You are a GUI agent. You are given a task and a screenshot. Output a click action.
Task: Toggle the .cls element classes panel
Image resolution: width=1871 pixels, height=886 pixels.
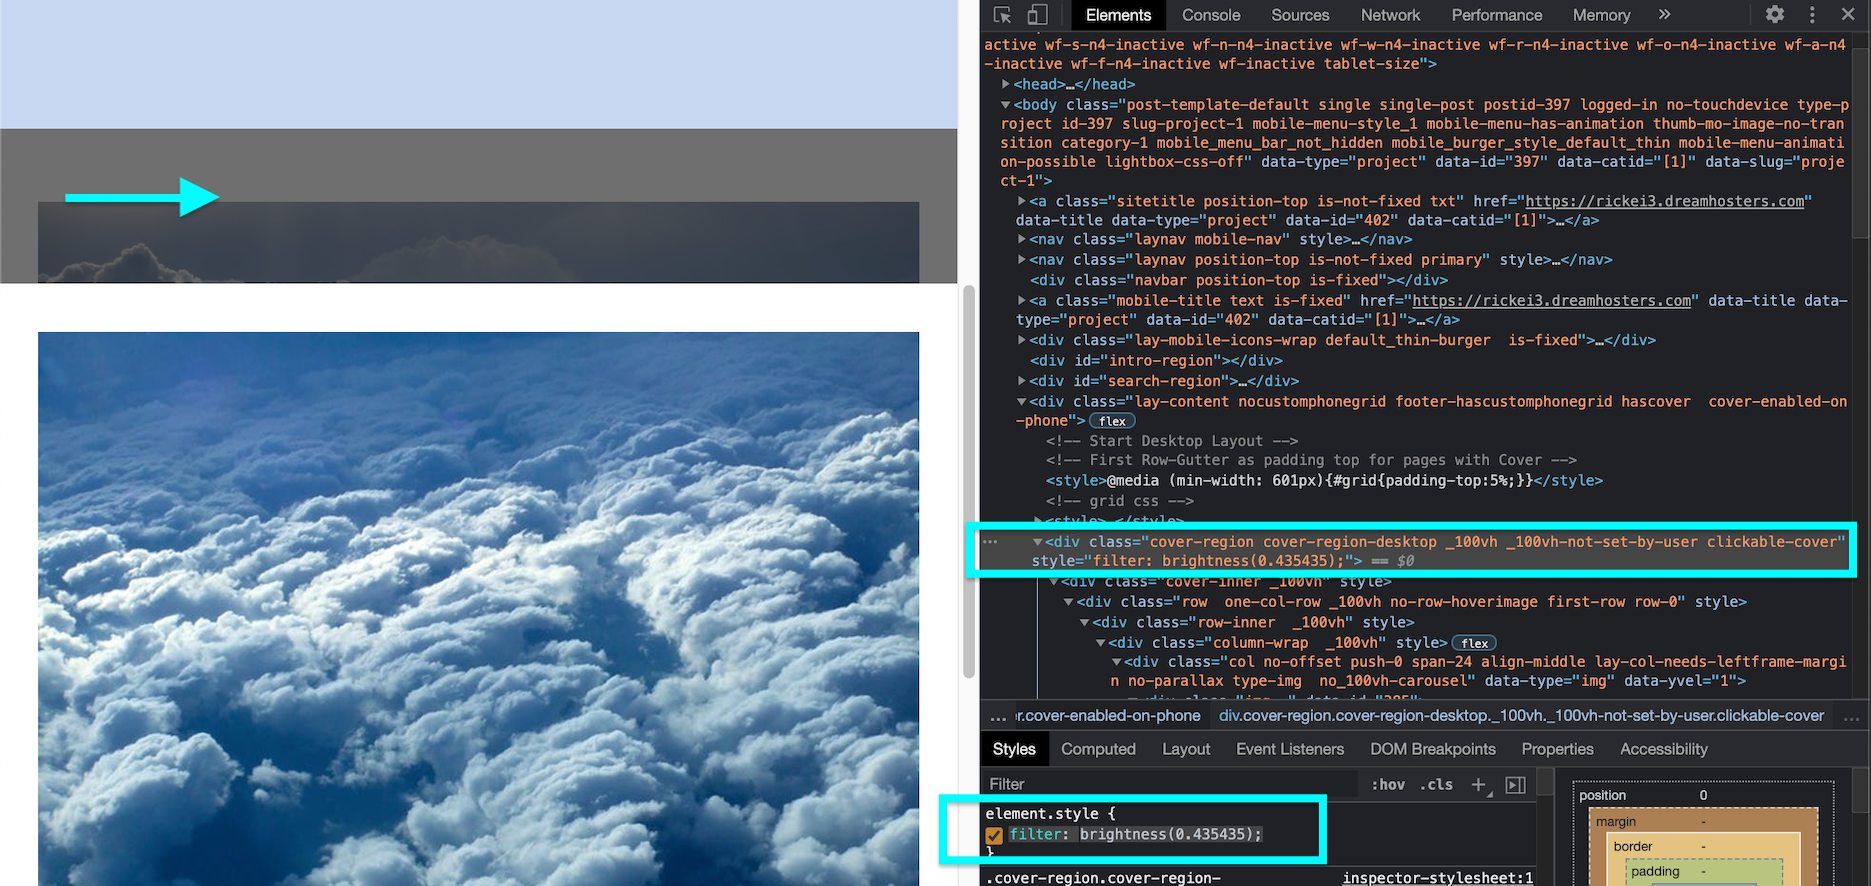tap(1436, 785)
